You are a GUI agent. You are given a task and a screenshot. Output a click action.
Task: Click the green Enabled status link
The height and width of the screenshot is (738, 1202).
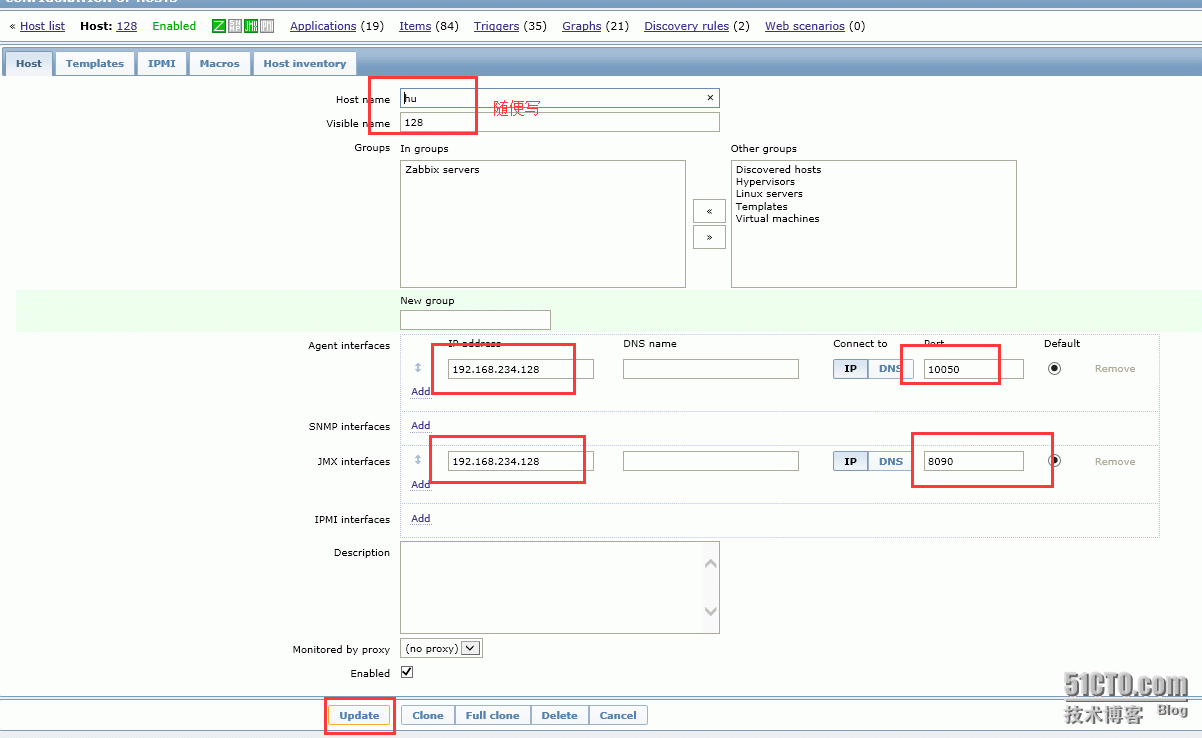(x=174, y=26)
